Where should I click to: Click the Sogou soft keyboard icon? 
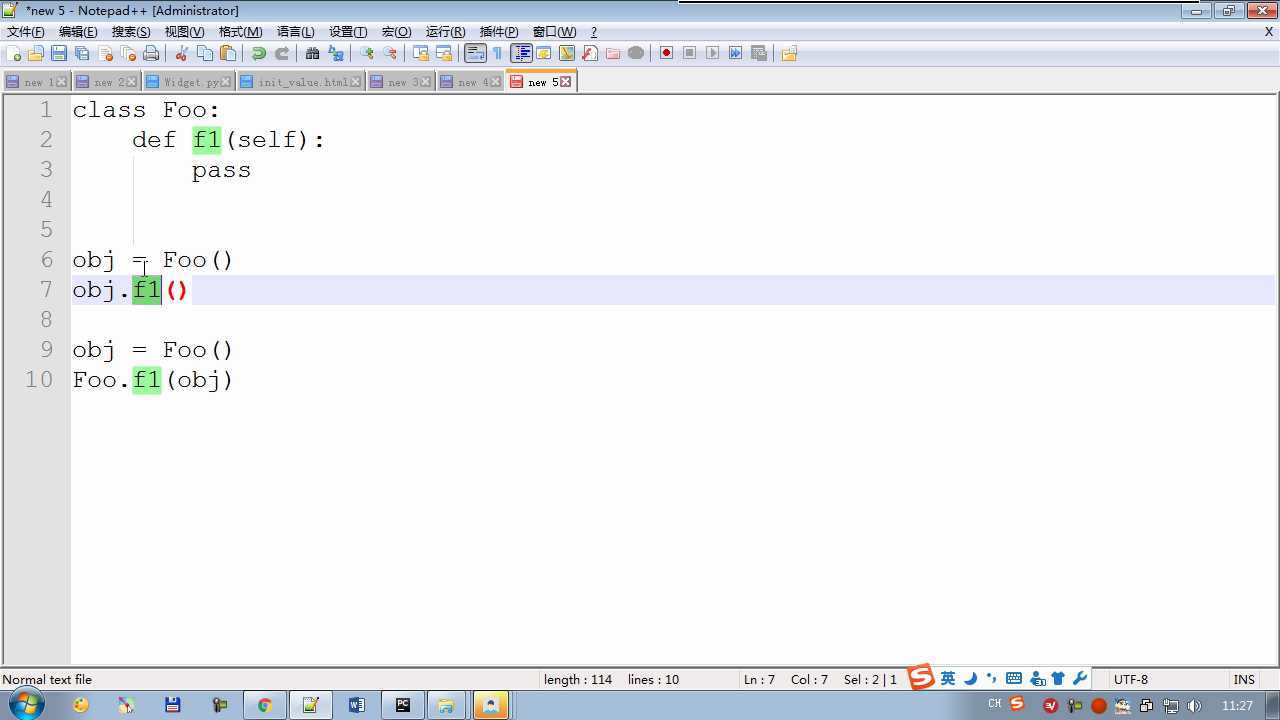coord(1014,678)
